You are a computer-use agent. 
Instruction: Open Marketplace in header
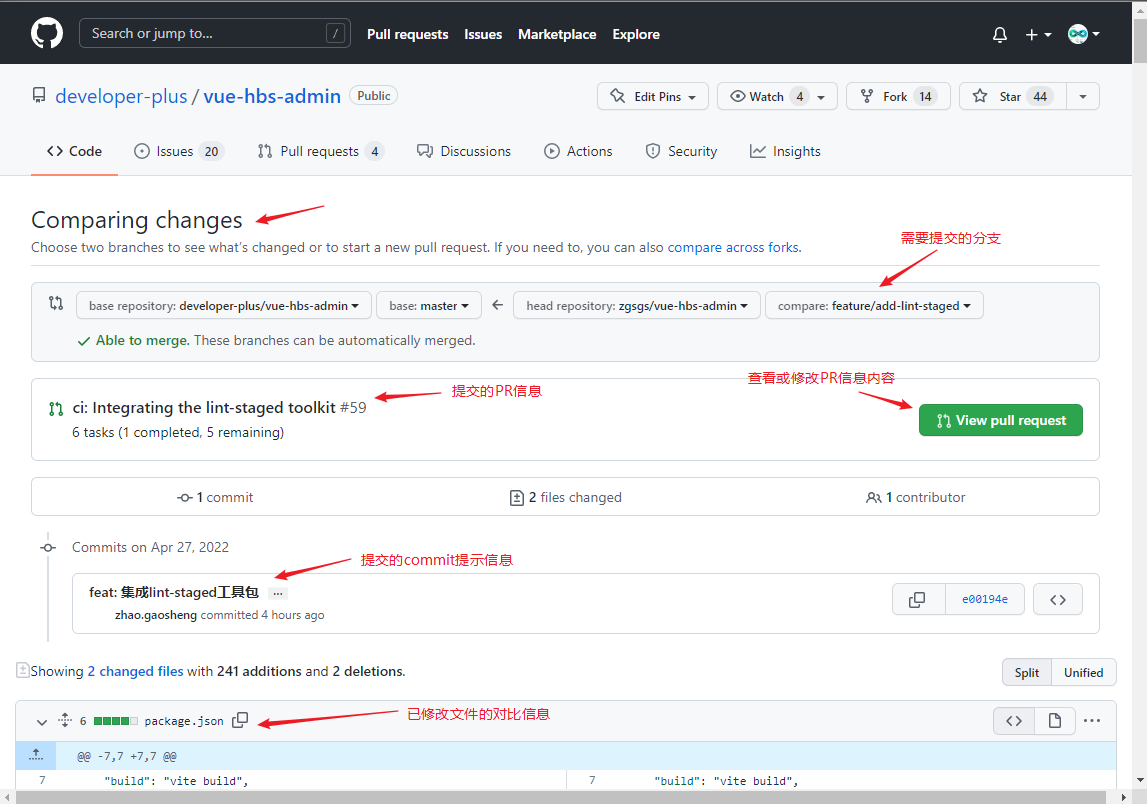pos(557,34)
